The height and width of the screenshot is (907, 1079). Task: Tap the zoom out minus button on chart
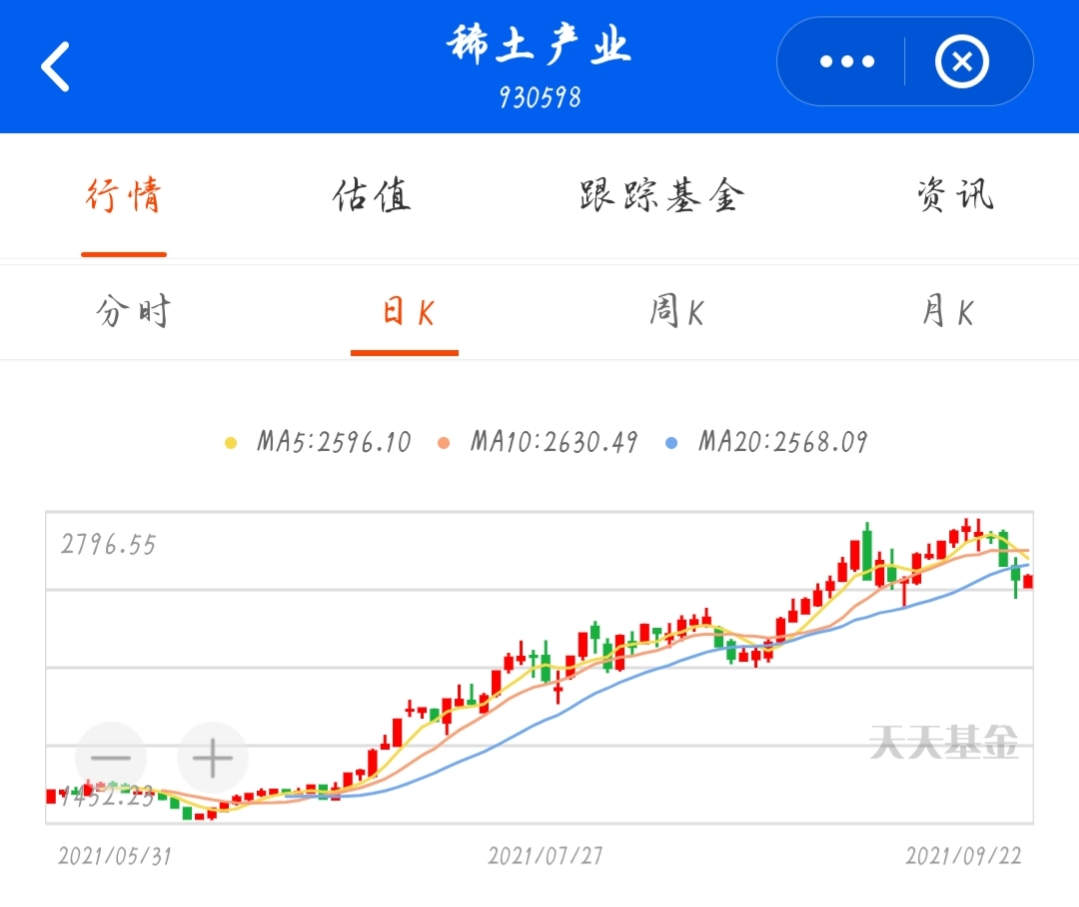click(x=111, y=759)
